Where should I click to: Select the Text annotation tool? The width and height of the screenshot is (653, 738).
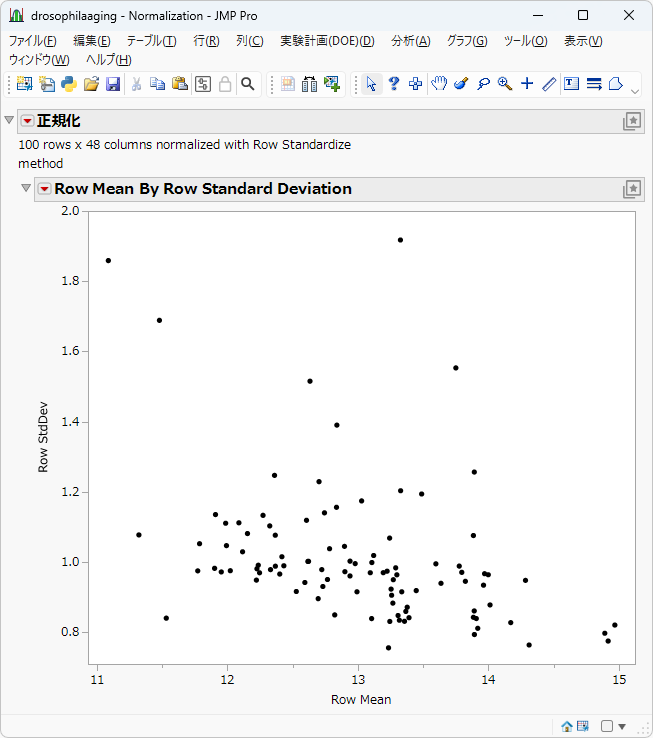click(572, 84)
